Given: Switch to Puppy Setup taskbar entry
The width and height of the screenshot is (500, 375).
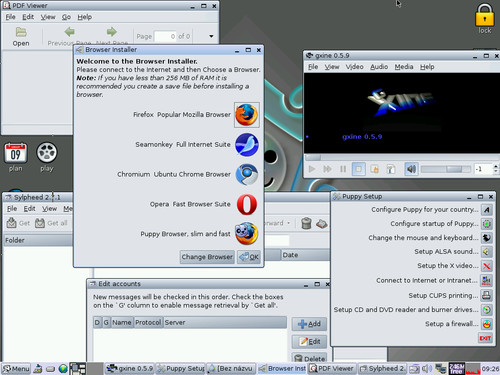Looking at the screenshot, I should click(x=180, y=369).
